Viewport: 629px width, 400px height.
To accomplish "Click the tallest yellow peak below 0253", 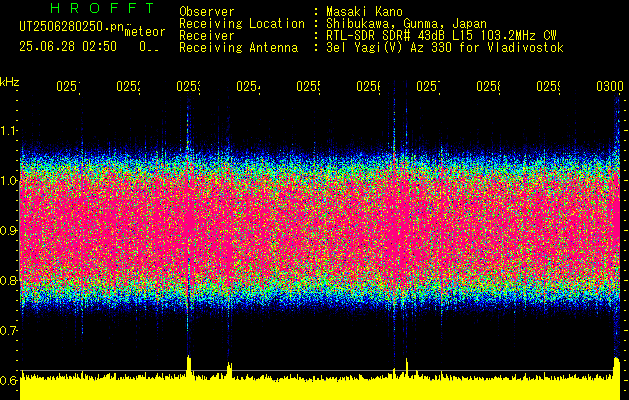I will [x=189, y=366].
